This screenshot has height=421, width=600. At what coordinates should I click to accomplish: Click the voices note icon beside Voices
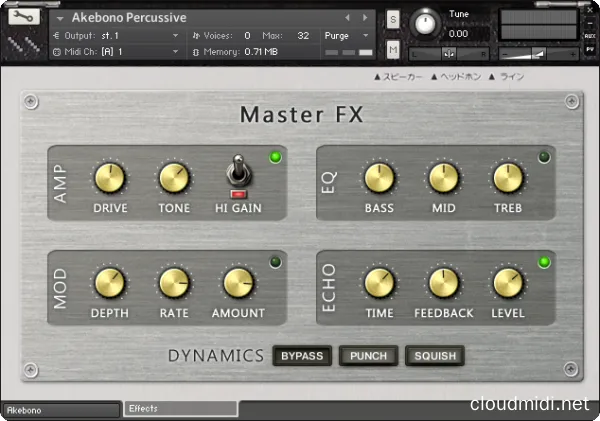(196, 36)
